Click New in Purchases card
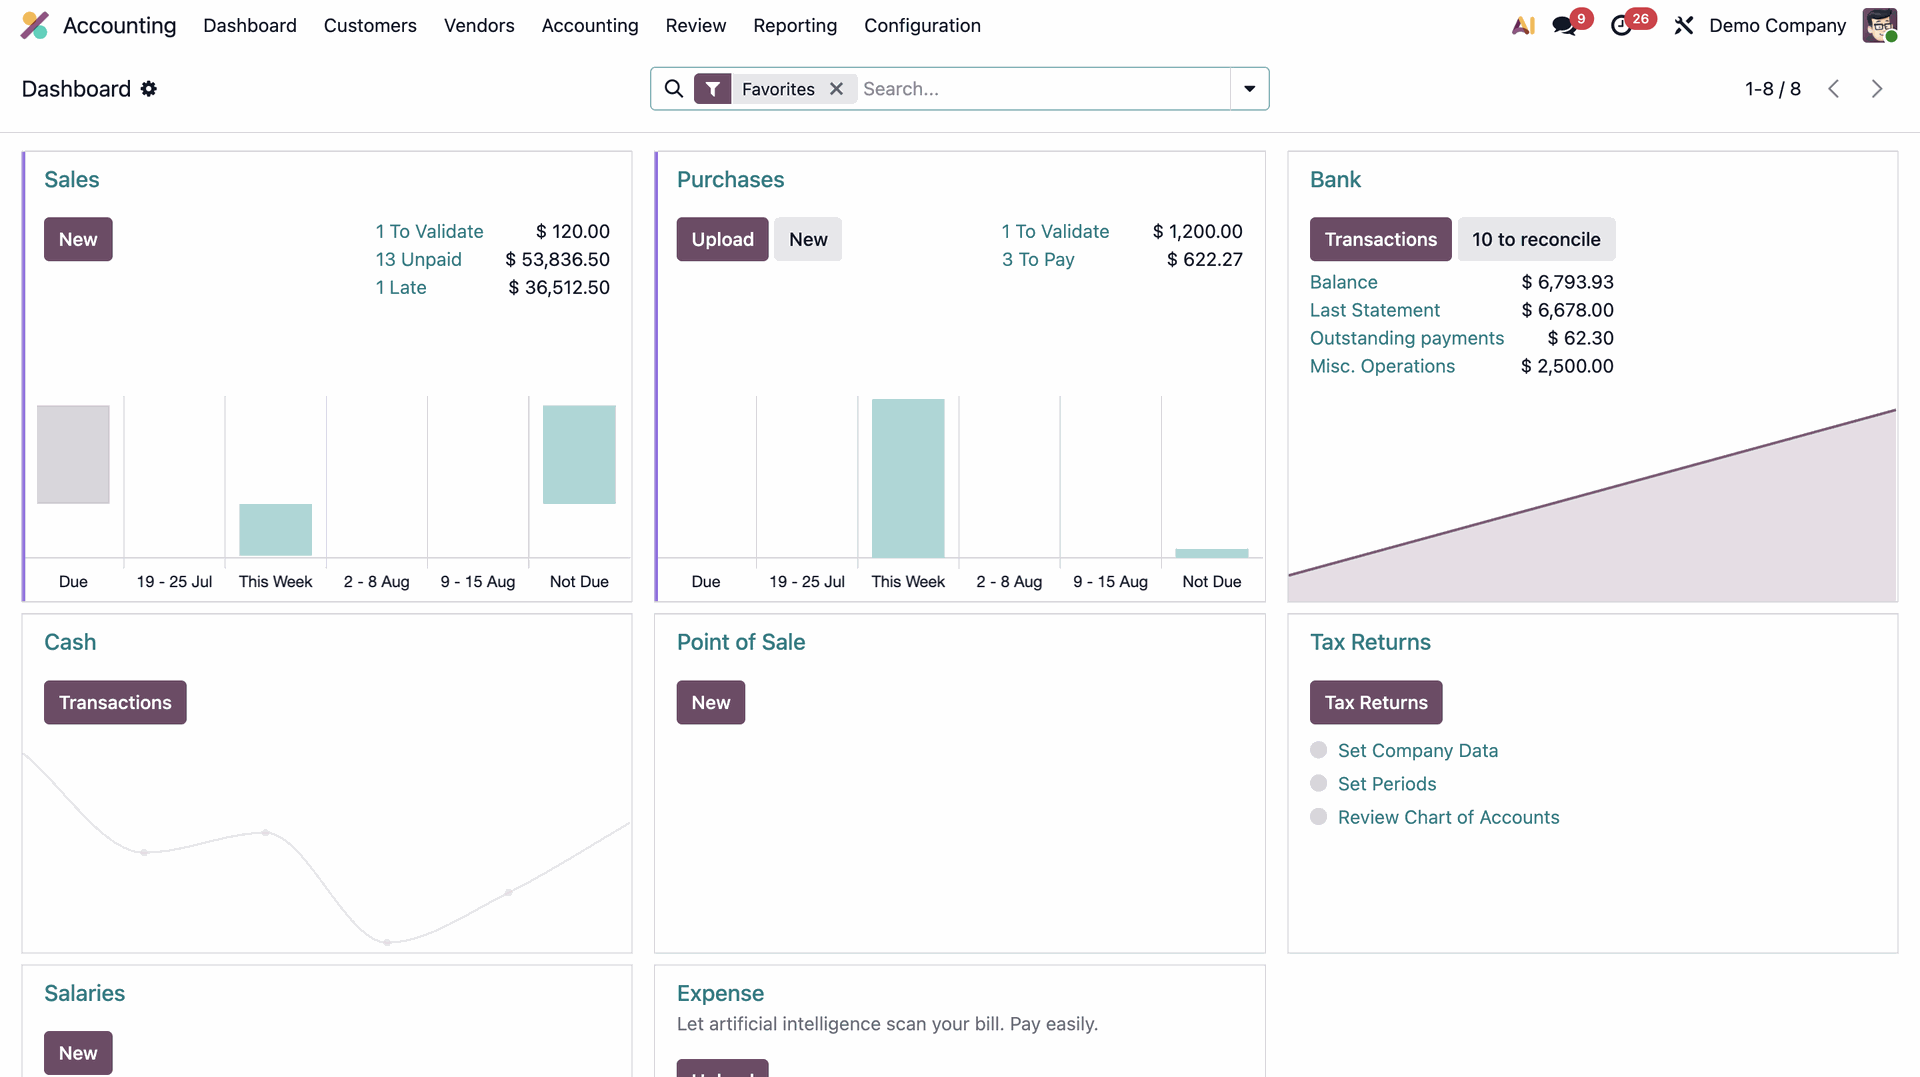Screen dimensions: 1920x1077 click(808, 239)
